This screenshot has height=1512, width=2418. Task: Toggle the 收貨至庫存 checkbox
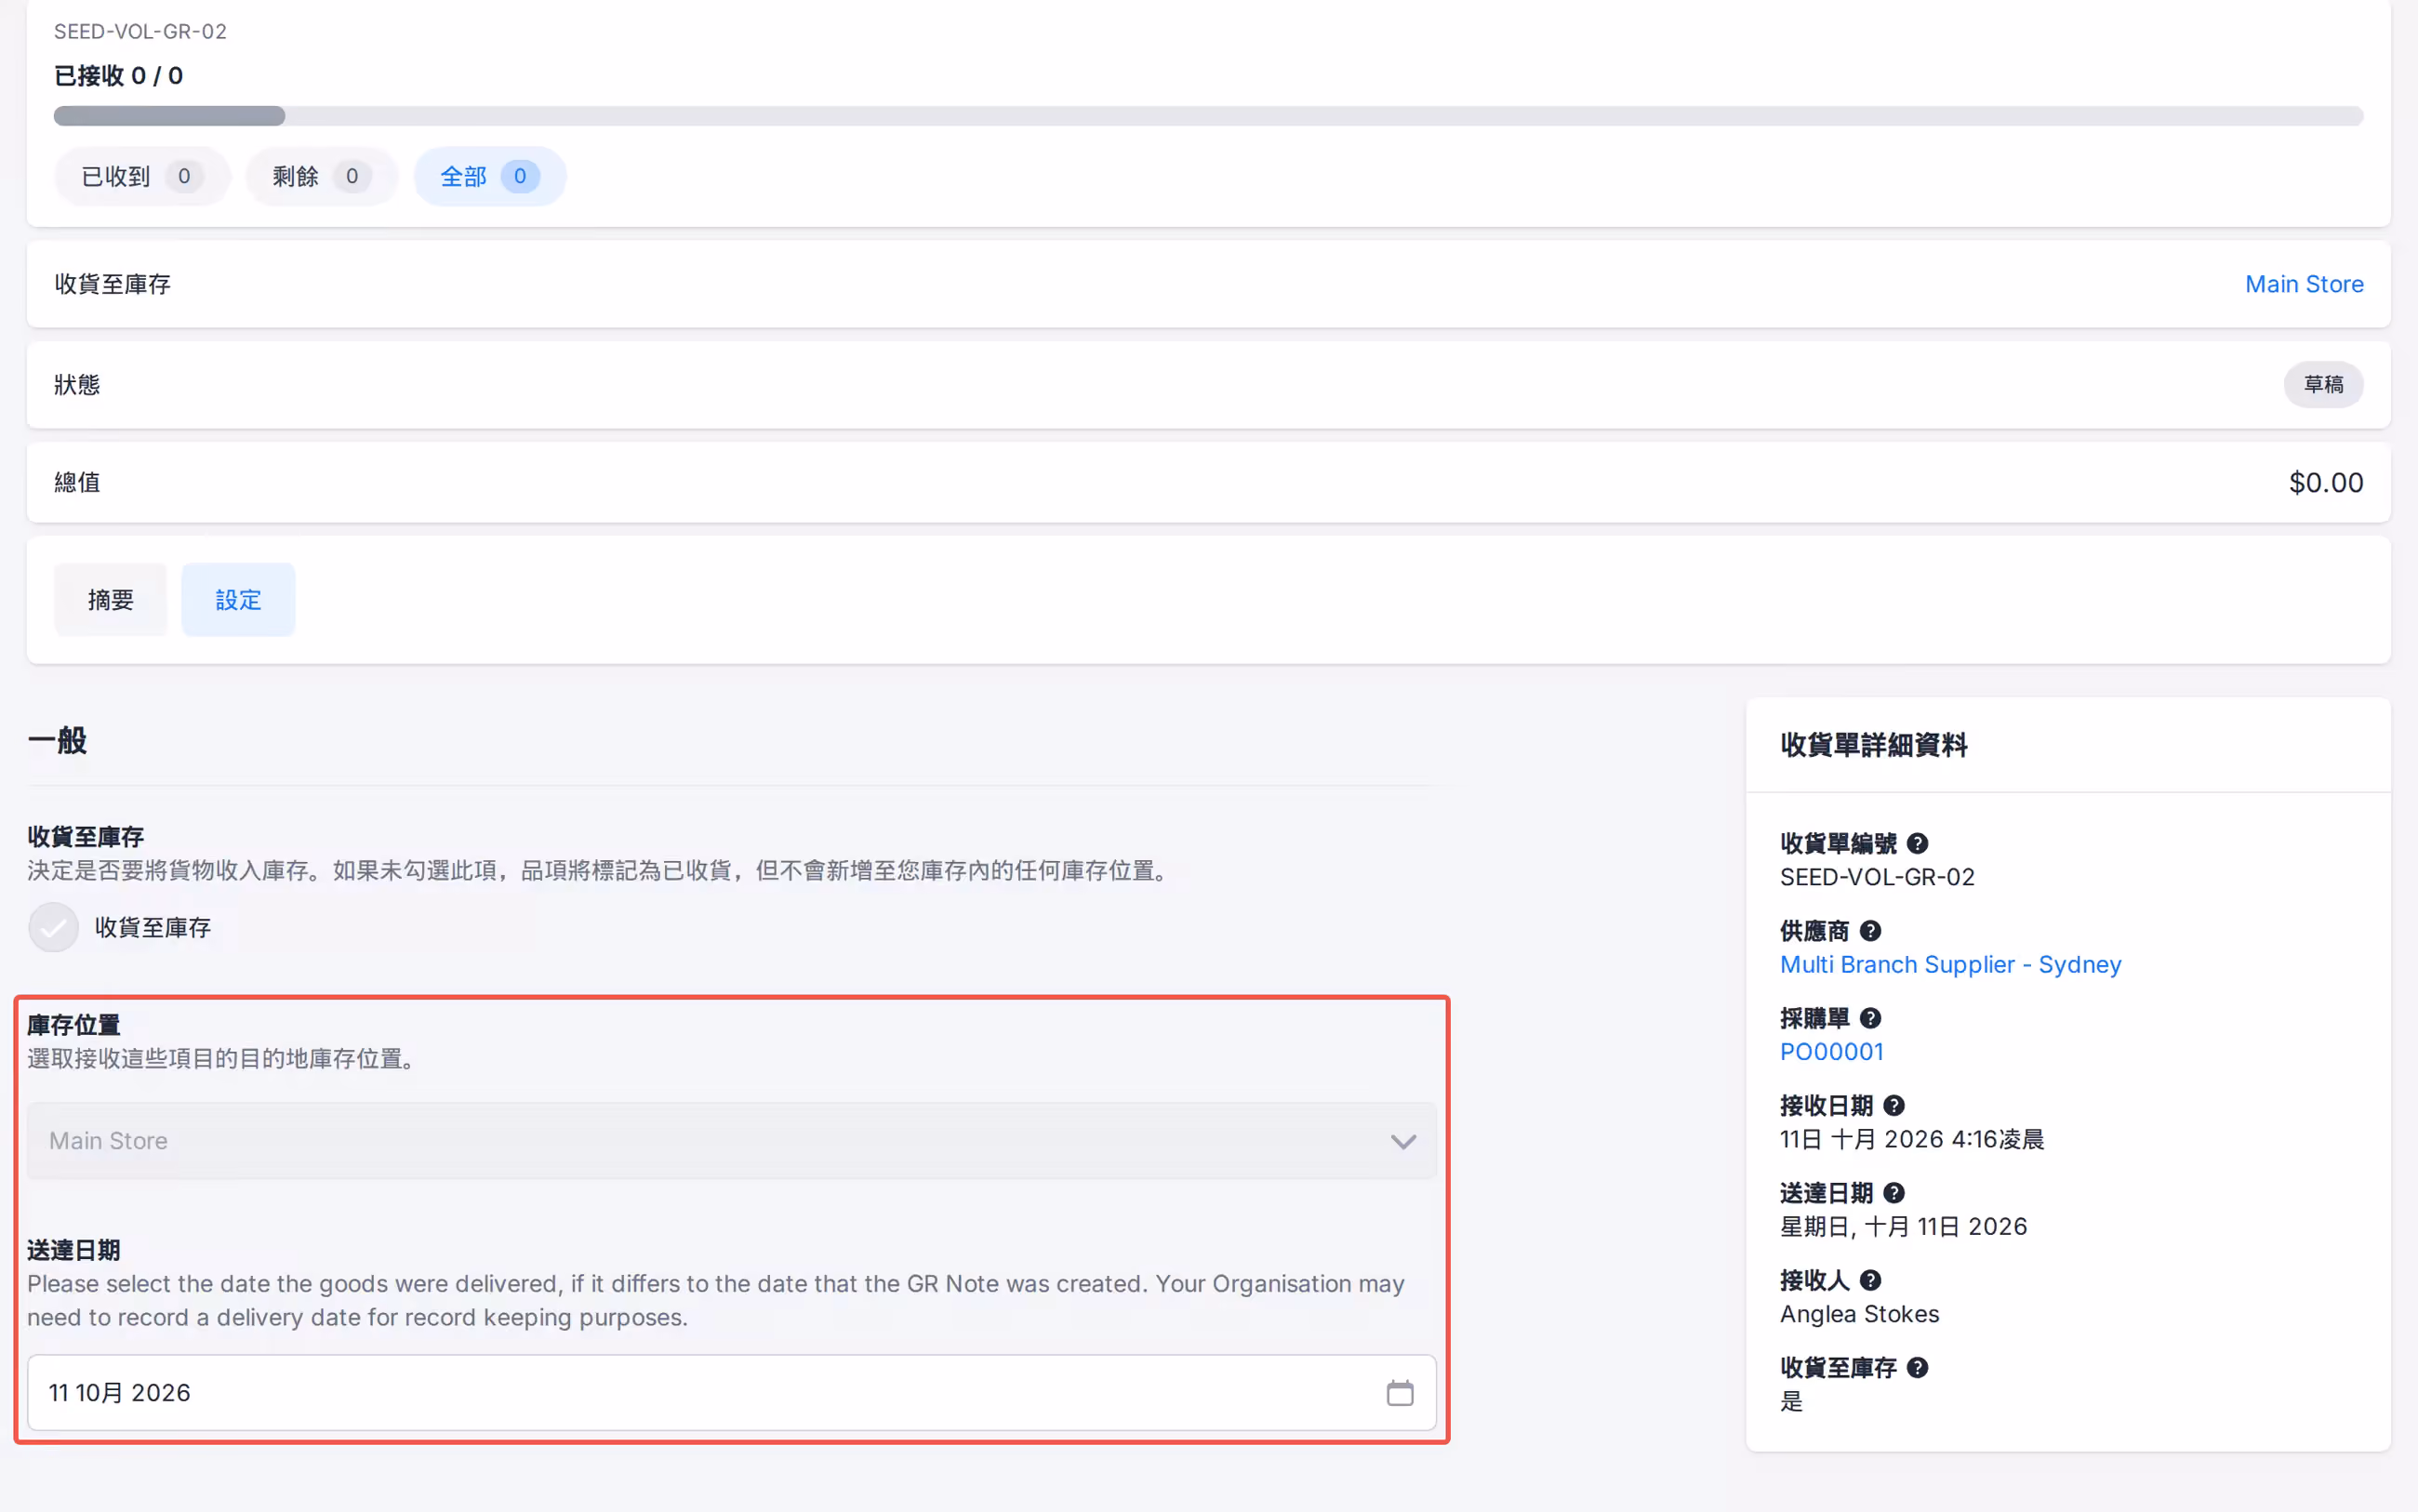(53, 927)
